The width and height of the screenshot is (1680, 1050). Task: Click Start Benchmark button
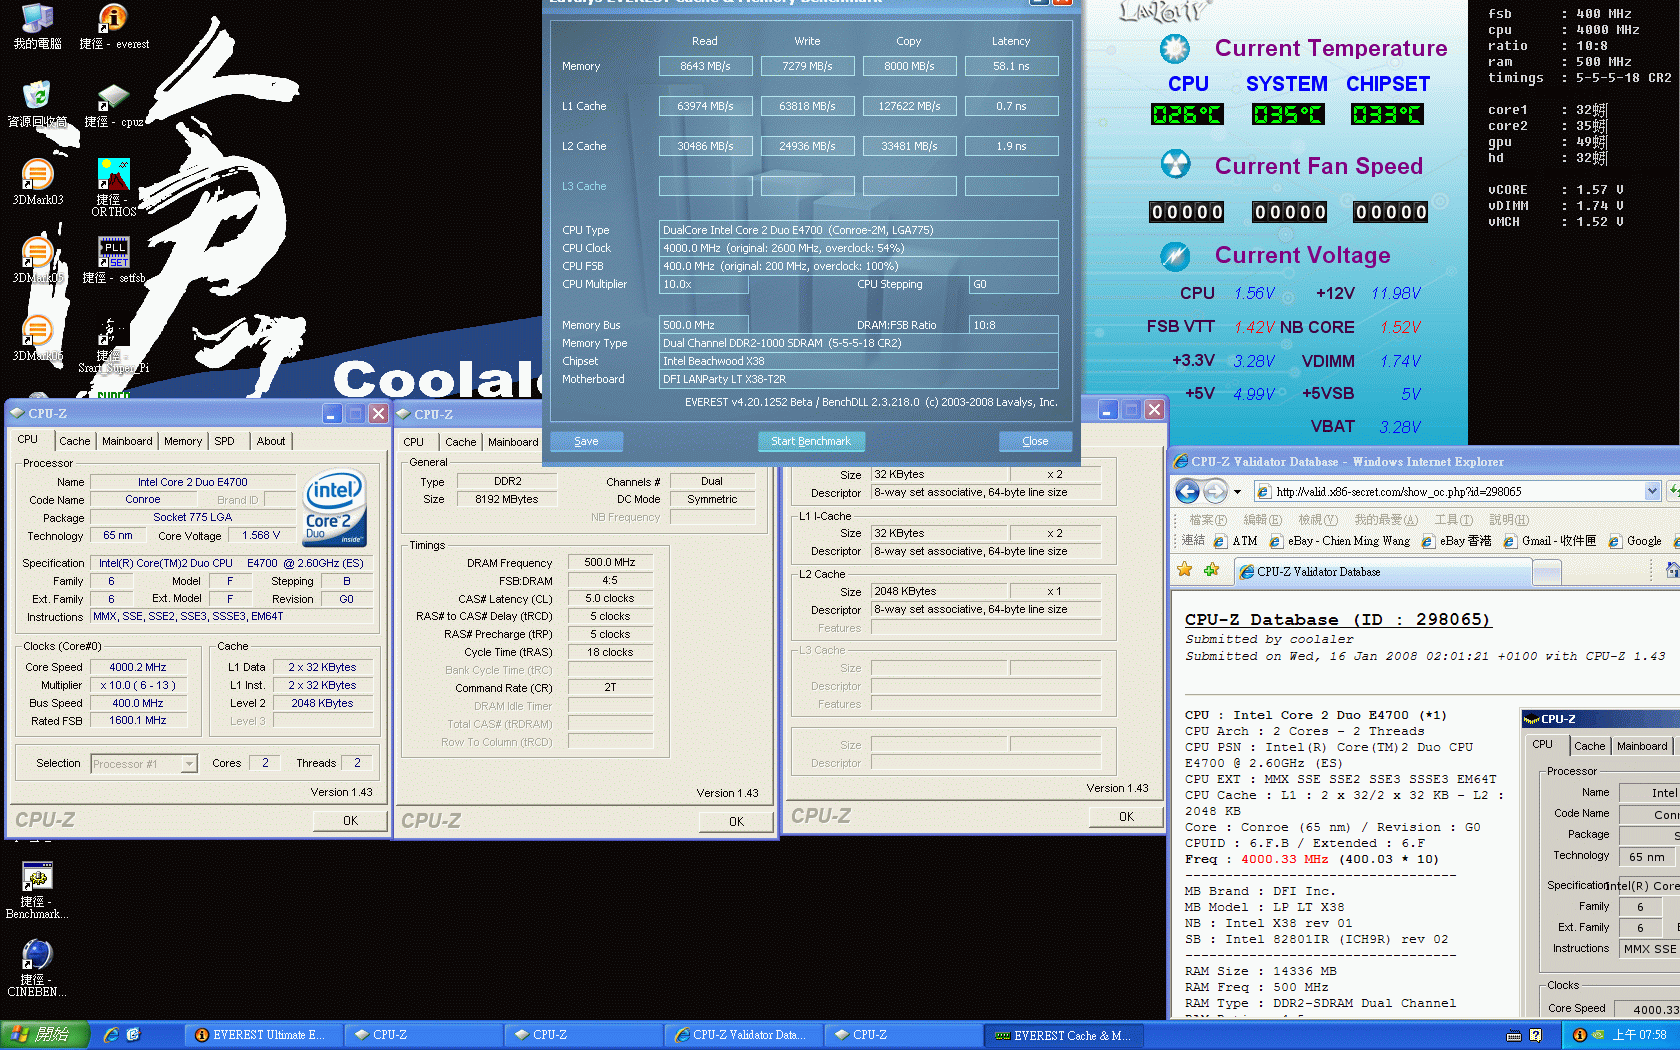[x=811, y=441]
